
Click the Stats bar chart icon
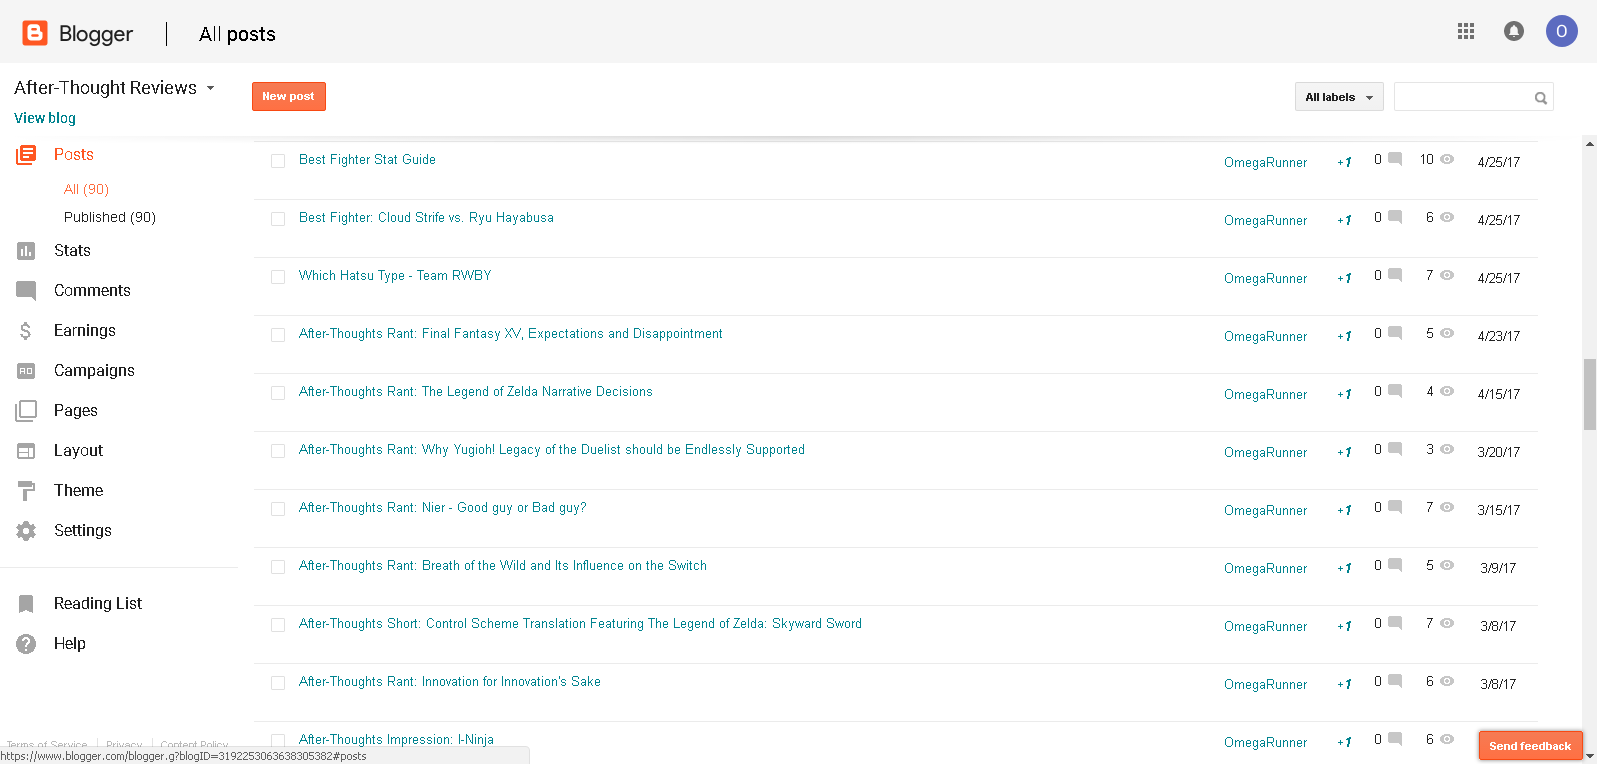[x=26, y=251]
